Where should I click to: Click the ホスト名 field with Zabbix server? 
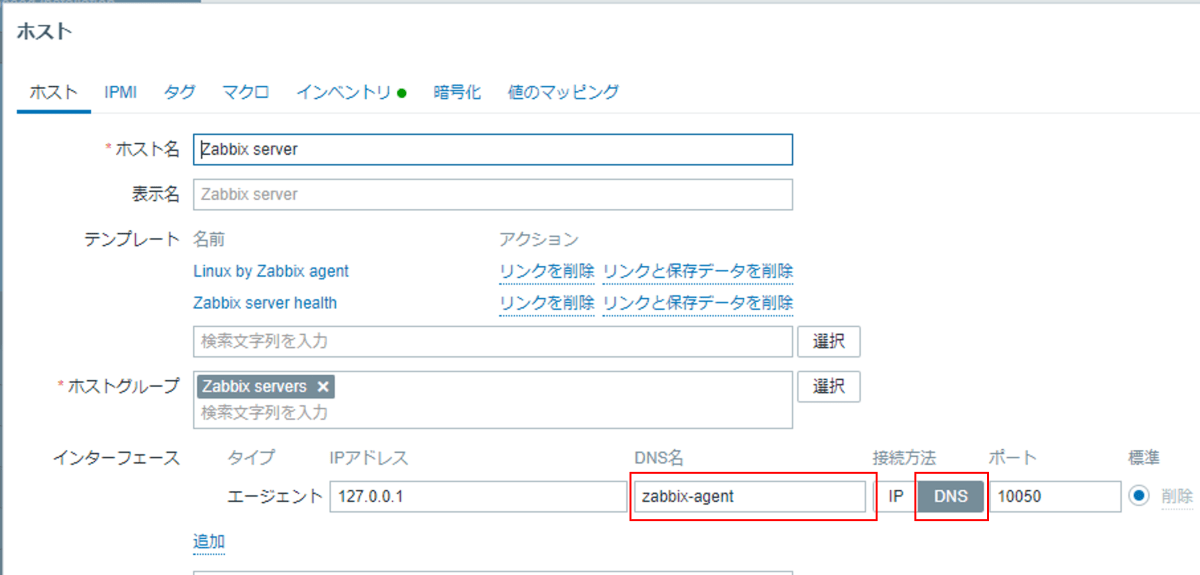pos(493,149)
